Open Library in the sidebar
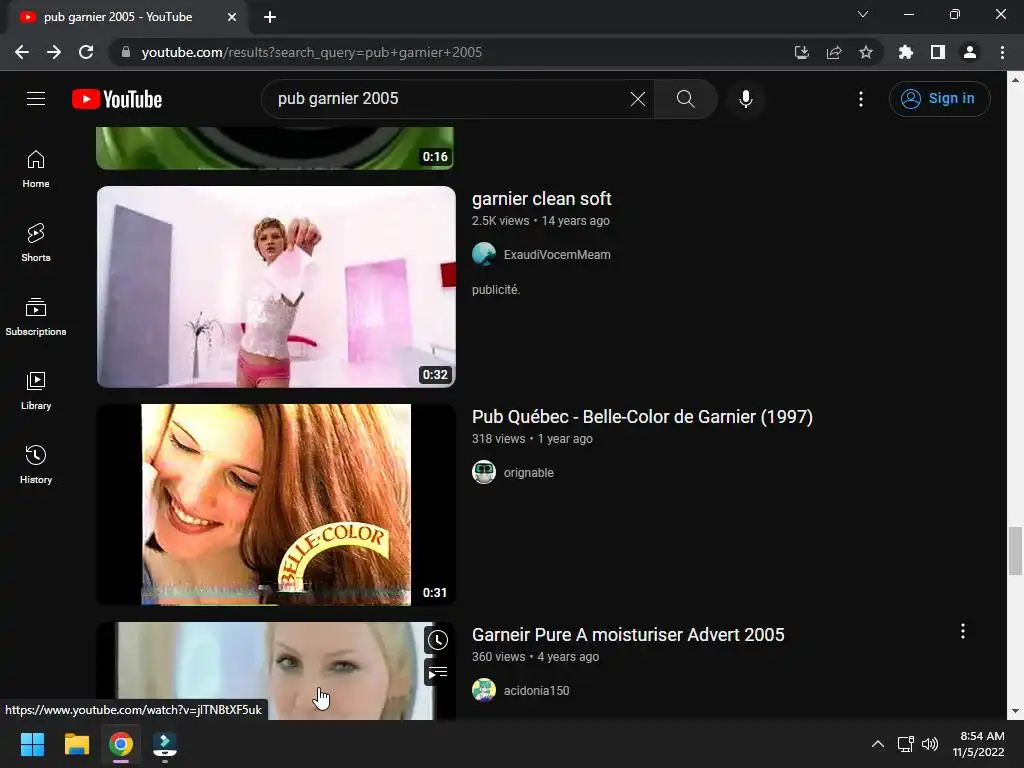Image resolution: width=1024 pixels, height=768 pixels. click(x=36, y=391)
